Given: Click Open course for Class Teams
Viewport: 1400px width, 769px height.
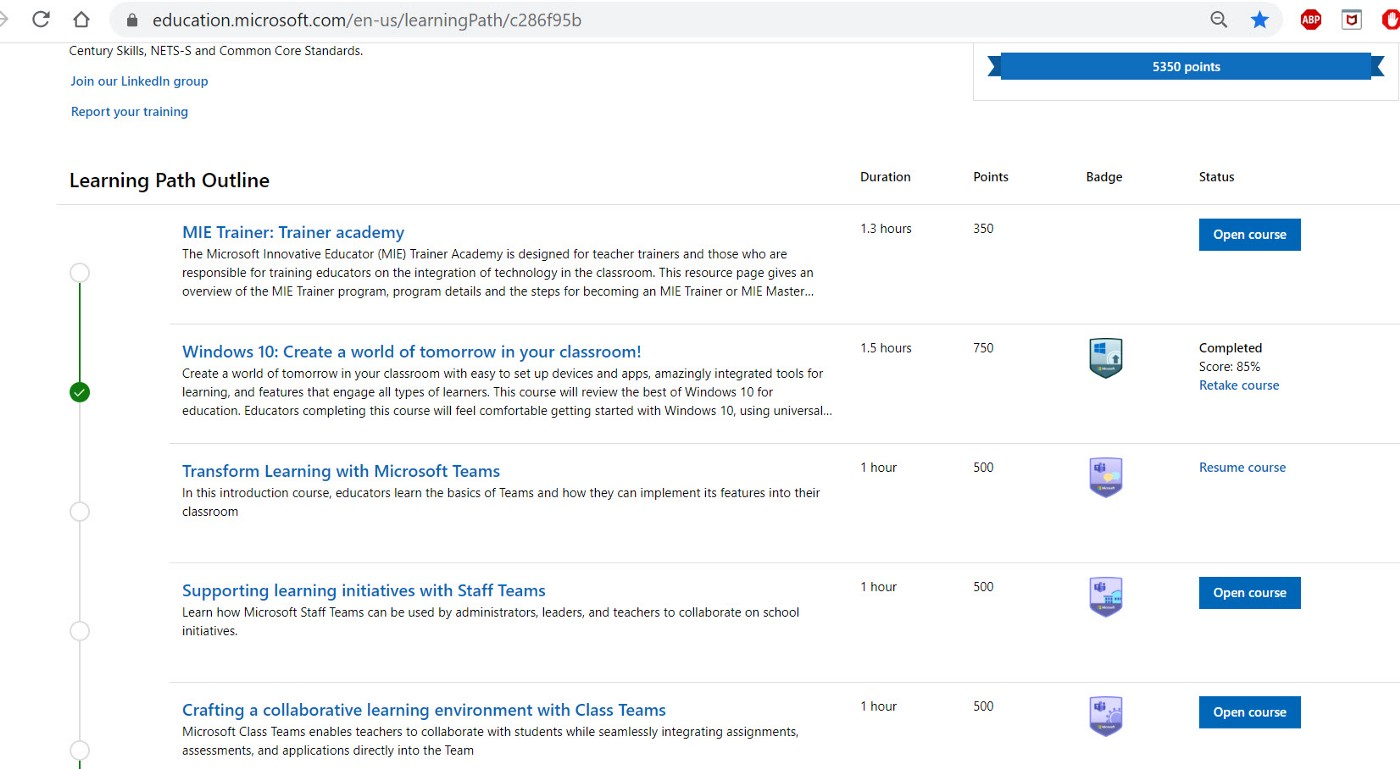Looking at the screenshot, I should [1249, 712].
